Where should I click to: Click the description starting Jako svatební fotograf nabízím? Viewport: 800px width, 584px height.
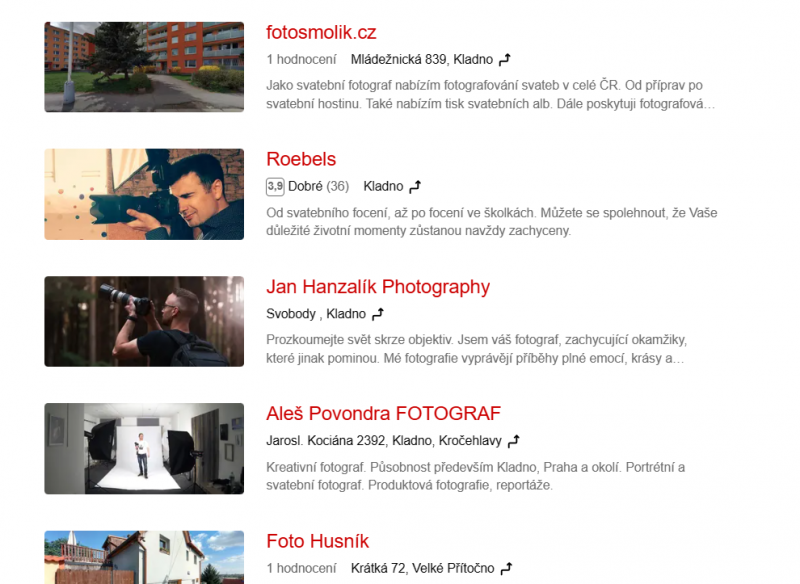point(490,94)
